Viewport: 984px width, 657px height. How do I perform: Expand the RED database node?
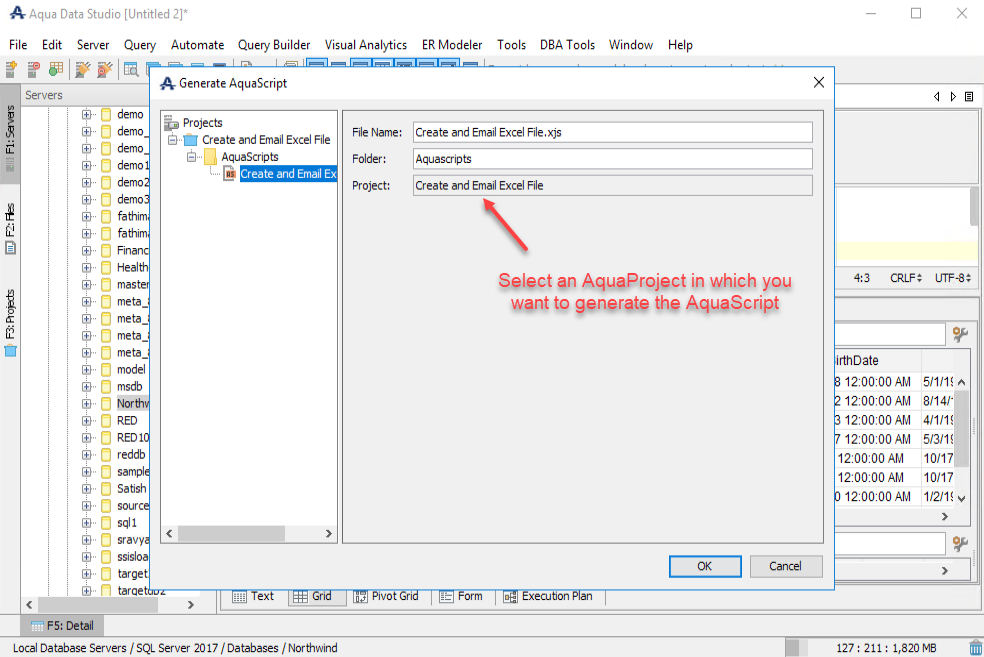tap(87, 420)
